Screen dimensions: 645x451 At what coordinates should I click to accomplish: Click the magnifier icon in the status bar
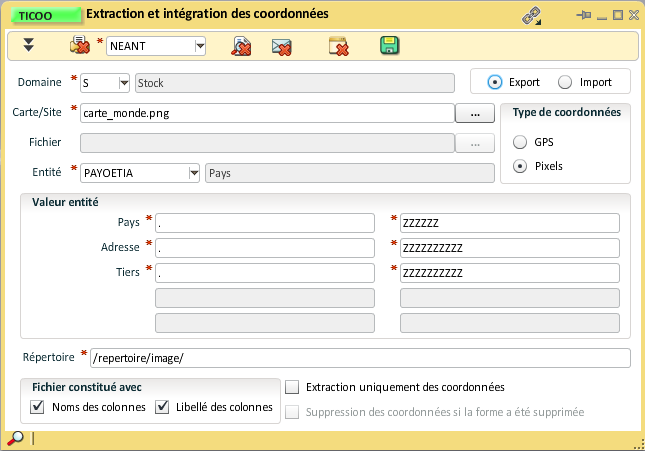click(16, 438)
